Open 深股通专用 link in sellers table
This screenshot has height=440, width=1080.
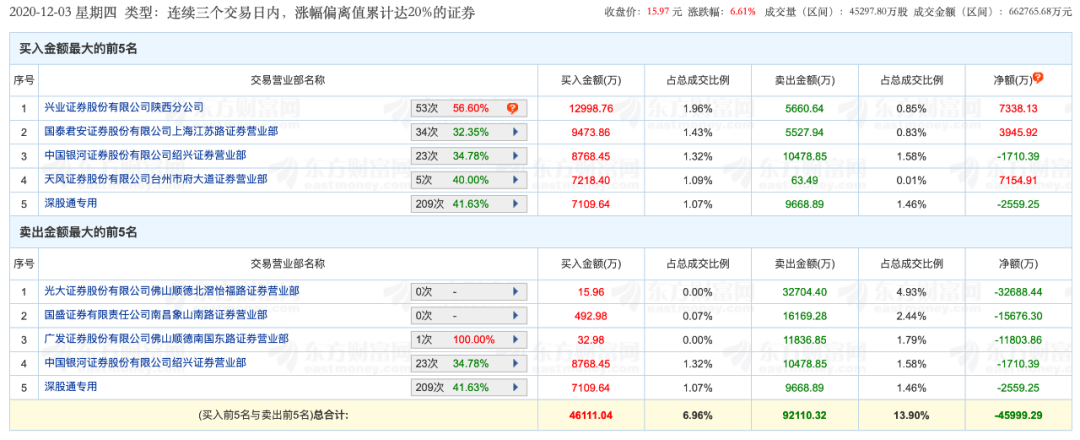[x=71, y=386]
